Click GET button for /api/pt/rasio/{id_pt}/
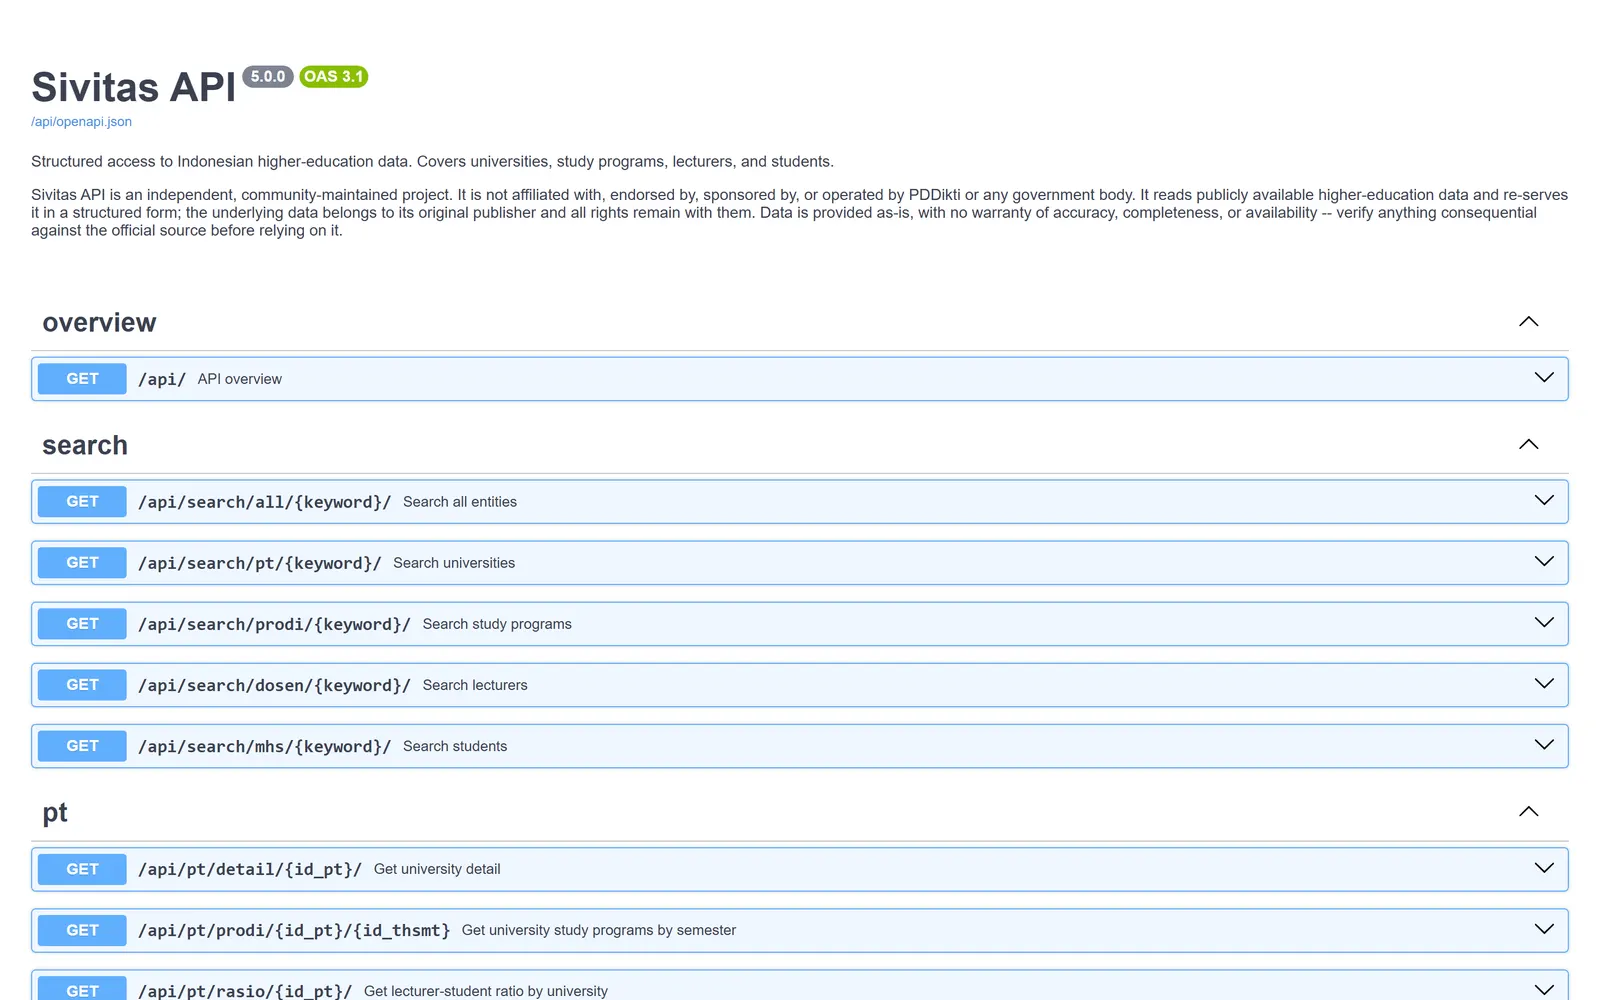 pos(82,988)
